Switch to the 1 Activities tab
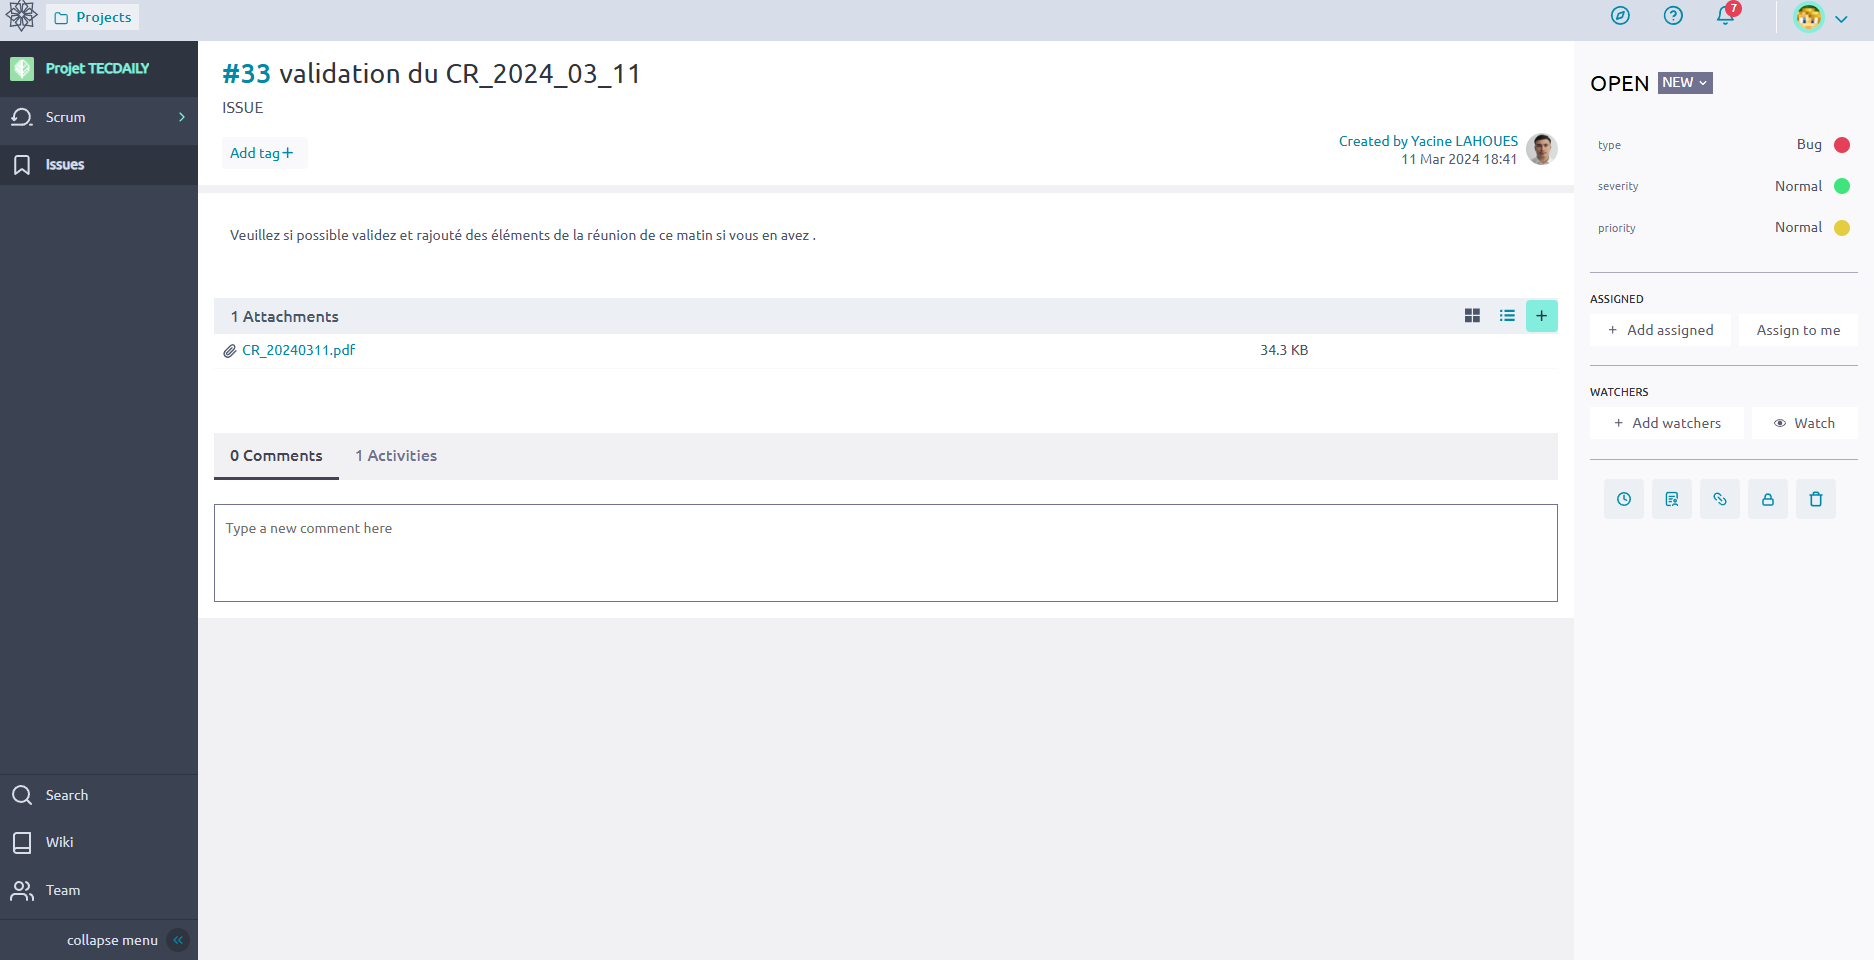Screen dimensions: 1874x960 [396, 456]
